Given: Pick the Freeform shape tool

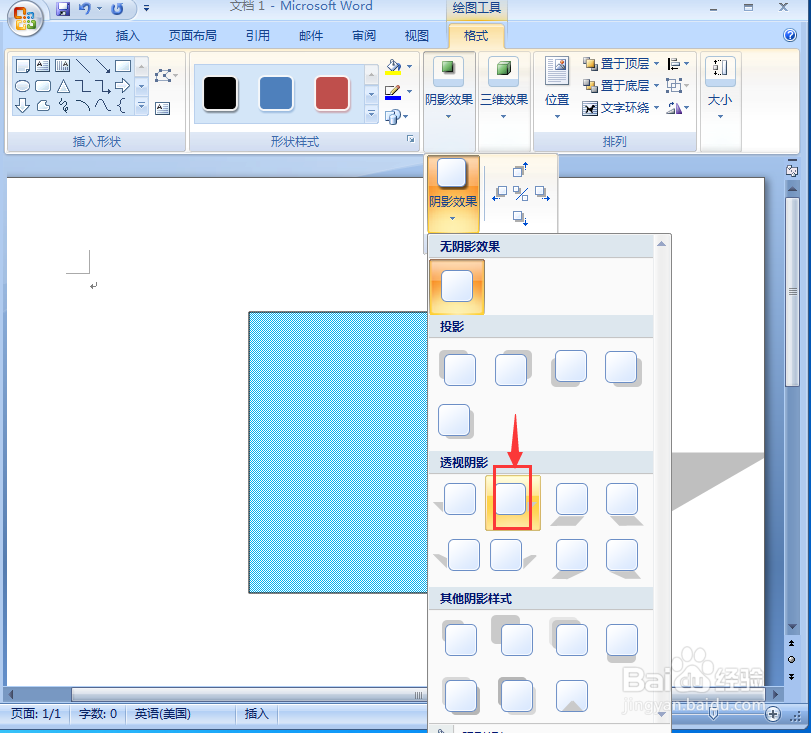Looking at the screenshot, I should tap(42, 106).
